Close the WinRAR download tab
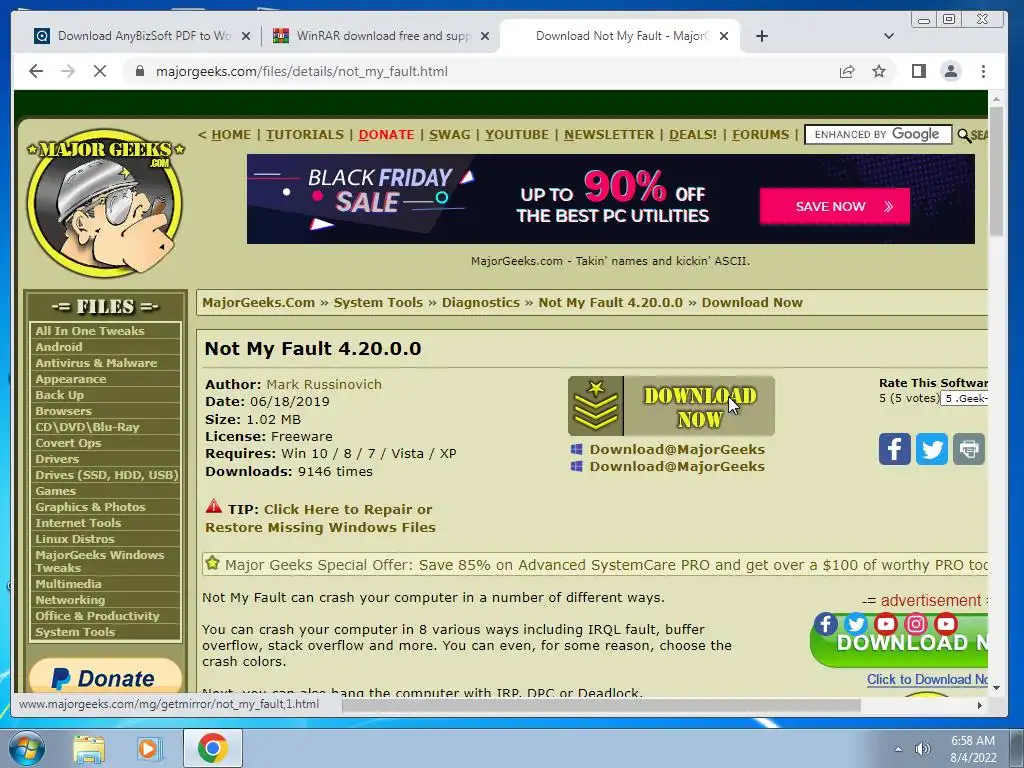Screen dimensions: 1024x768 click(485, 36)
